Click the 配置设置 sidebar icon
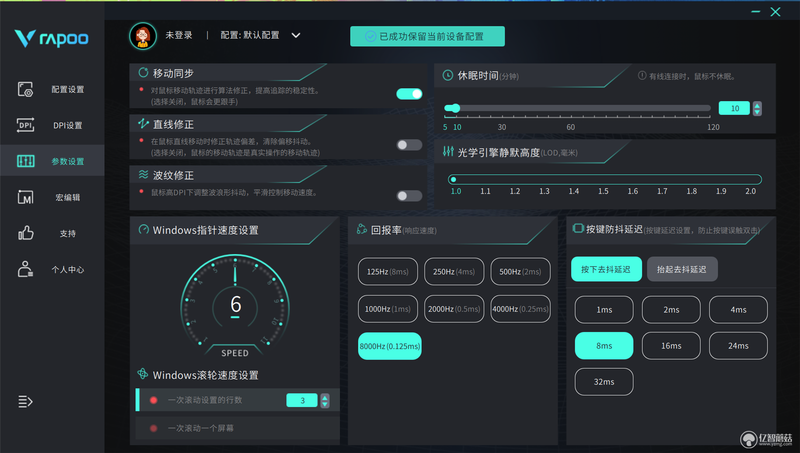The width and height of the screenshot is (800, 453). [25, 89]
